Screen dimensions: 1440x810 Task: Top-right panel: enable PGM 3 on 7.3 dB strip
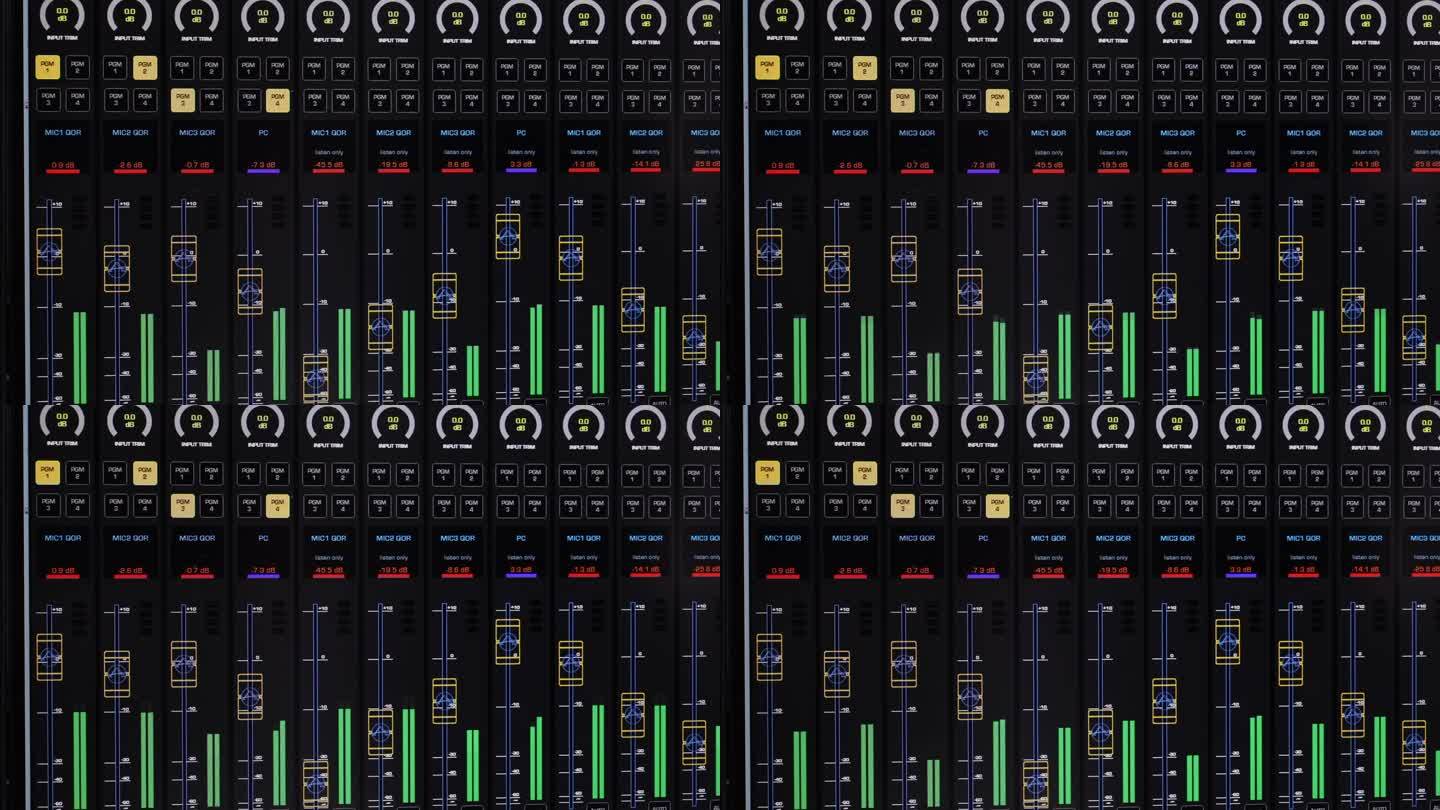[x=968, y=100]
